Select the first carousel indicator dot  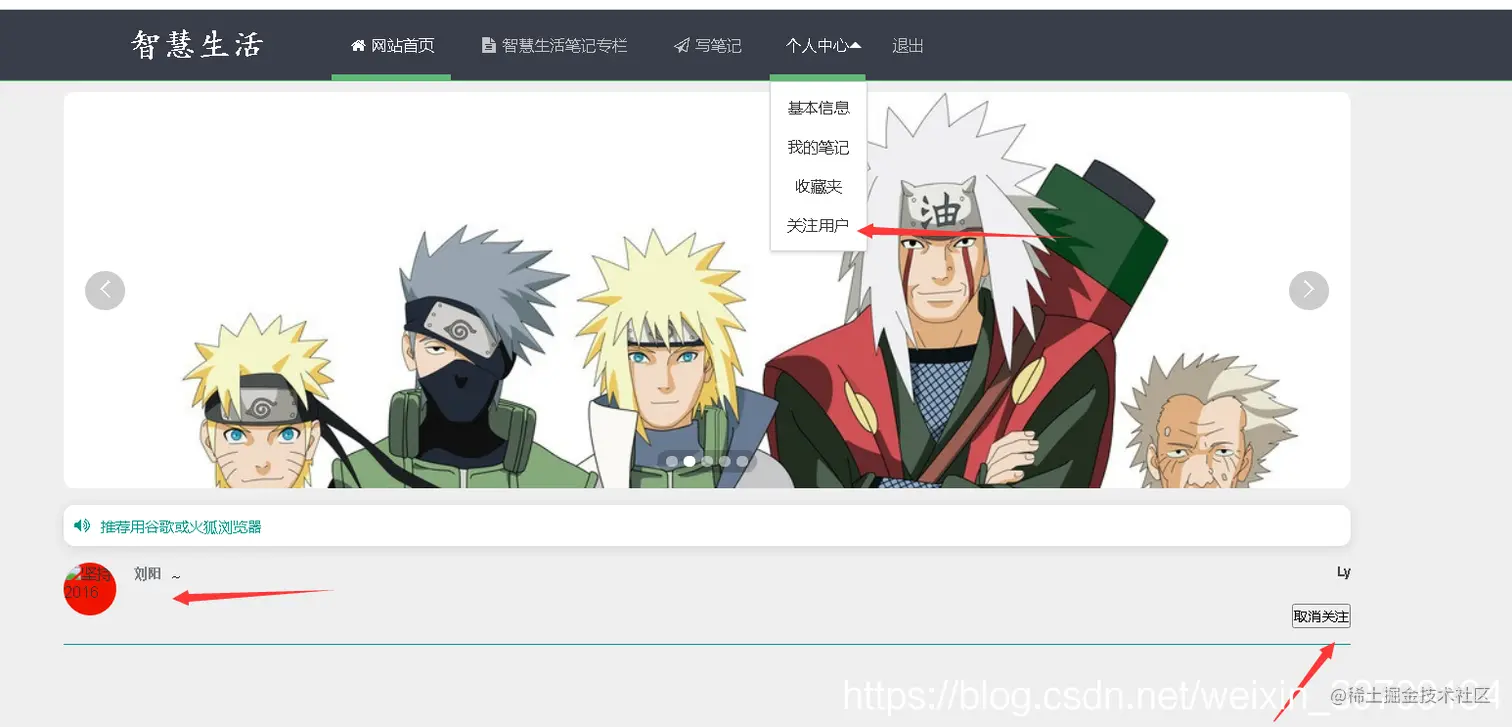tap(672, 461)
